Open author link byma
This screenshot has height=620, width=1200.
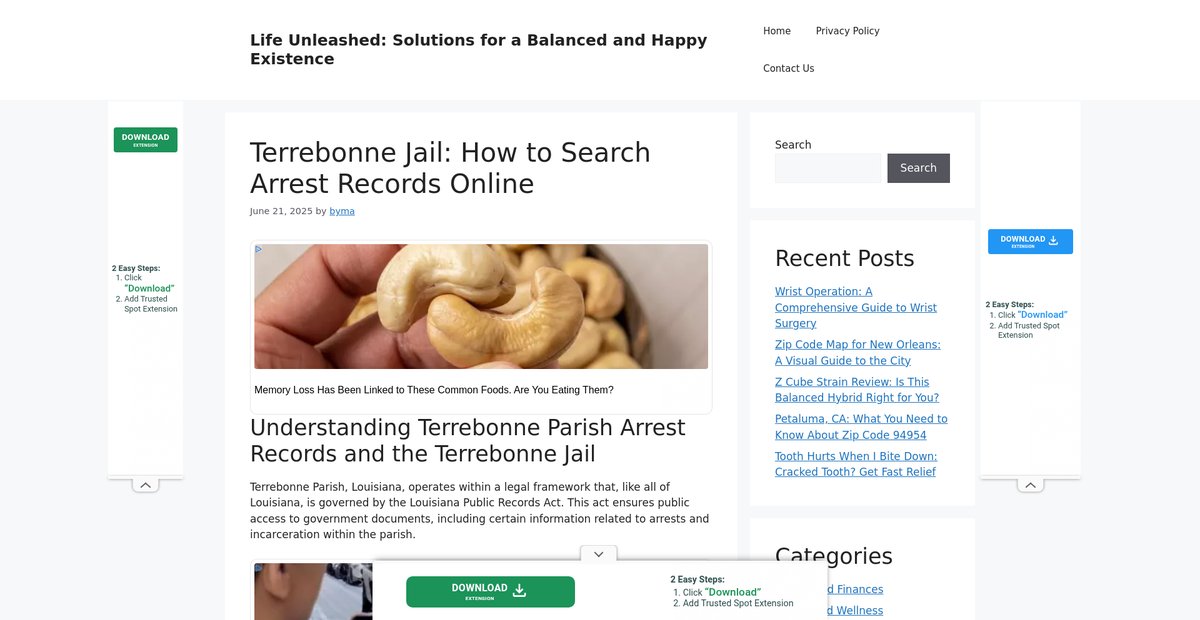tap(342, 211)
